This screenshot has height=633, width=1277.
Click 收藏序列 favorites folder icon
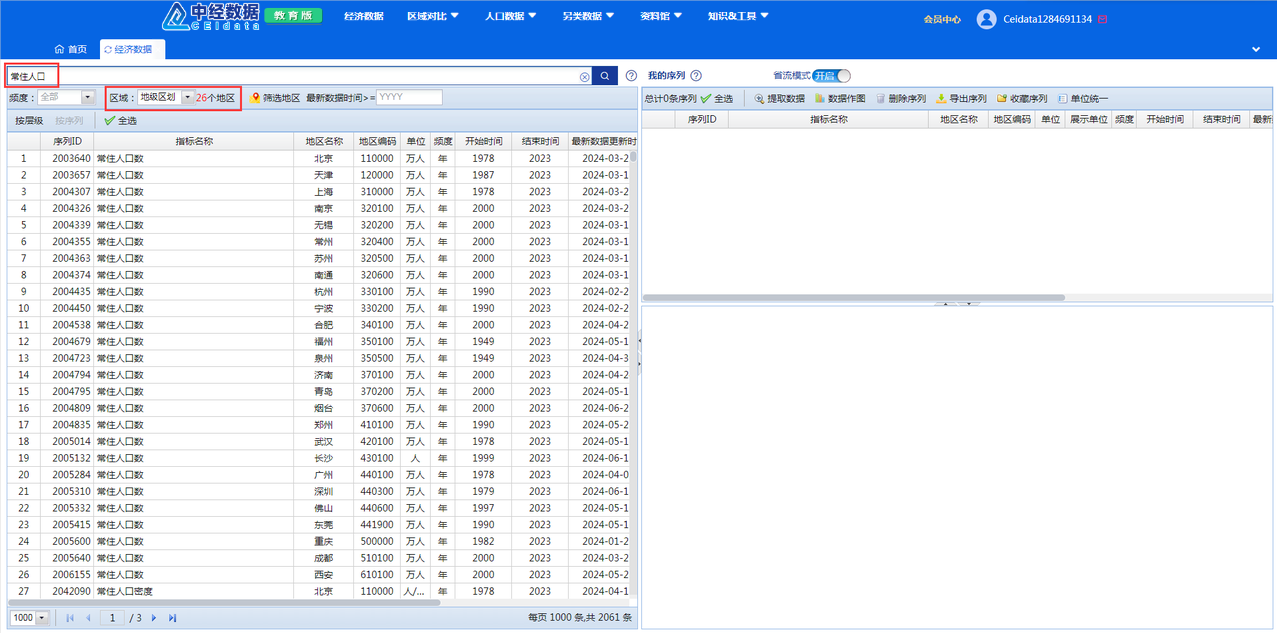pyautogui.click(x=1002, y=99)
